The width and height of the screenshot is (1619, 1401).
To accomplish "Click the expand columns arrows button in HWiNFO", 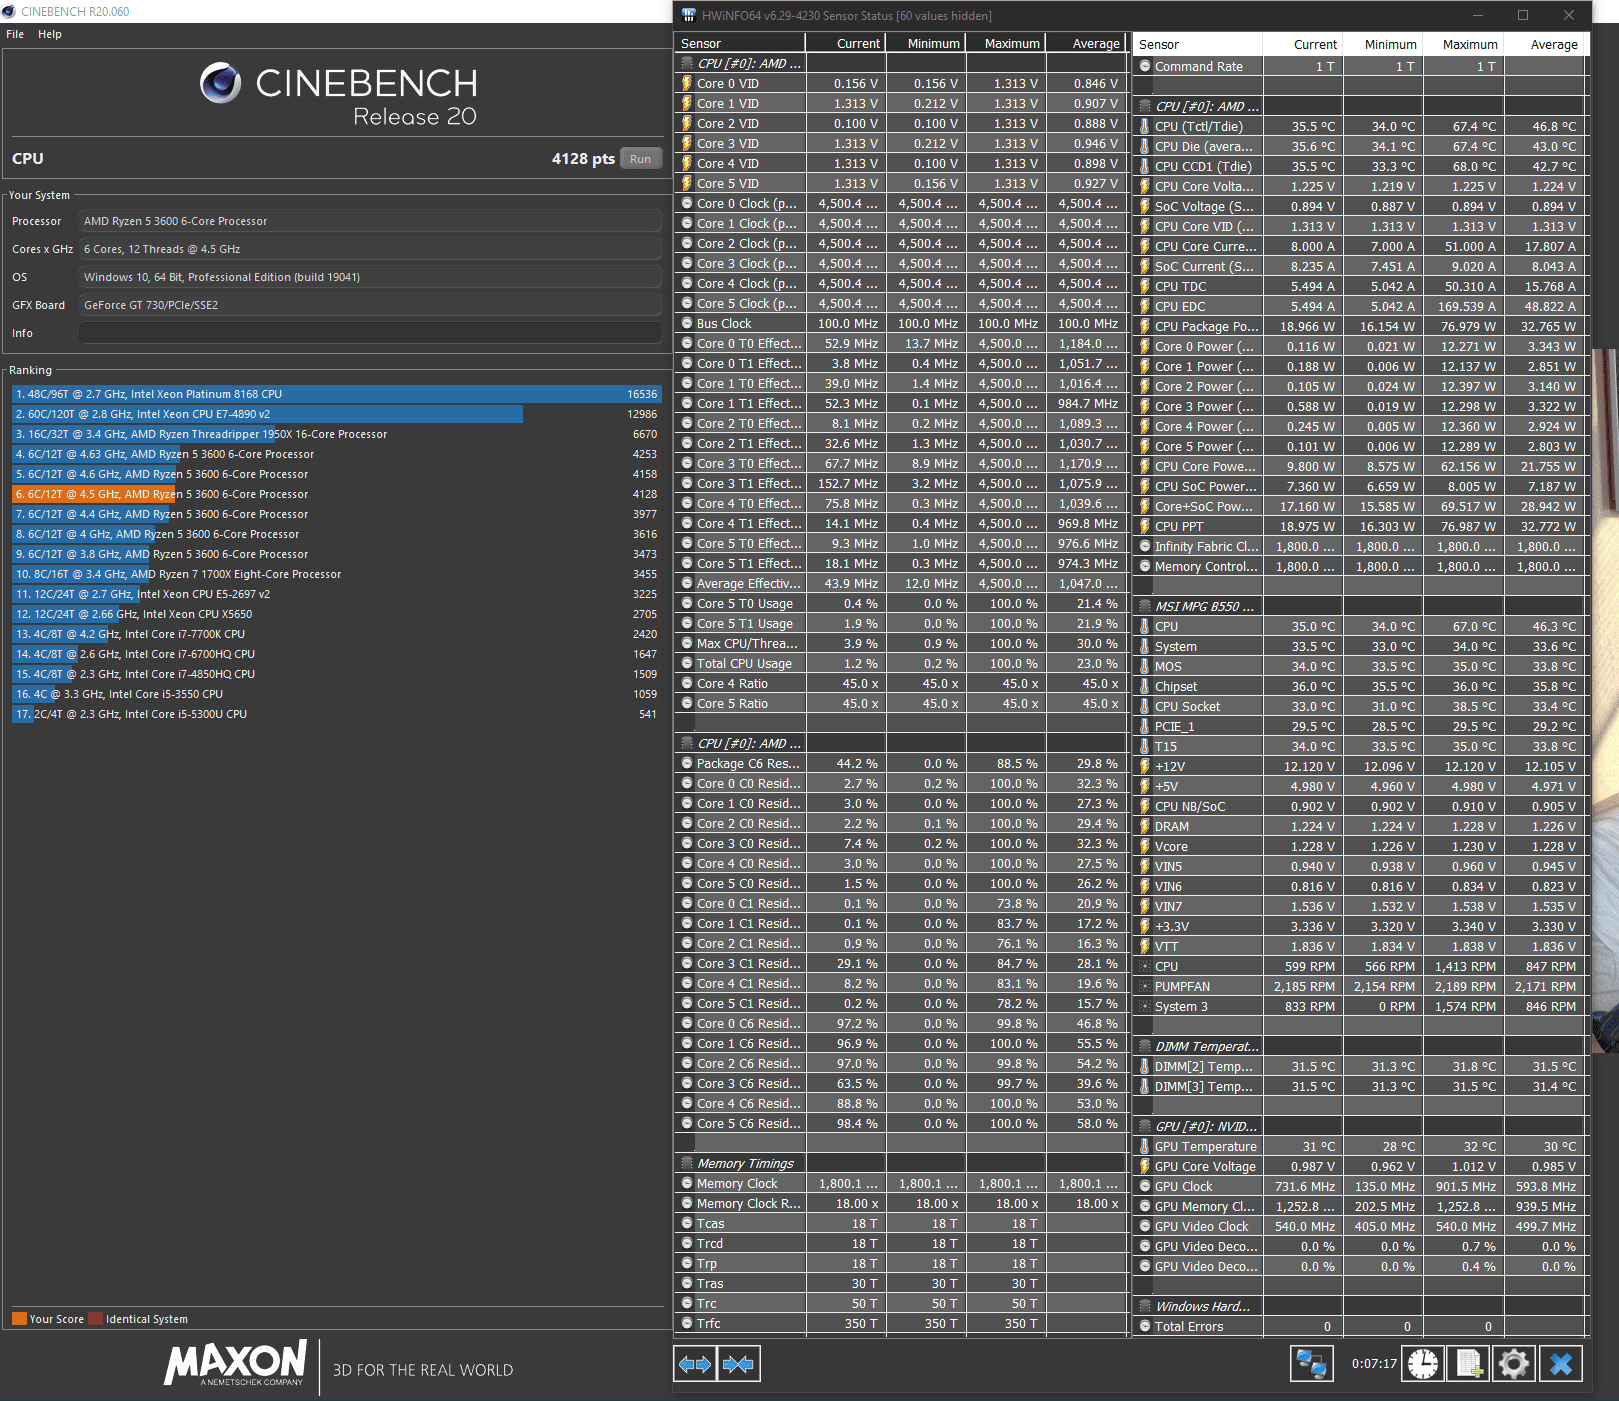I will point(695,1364).
